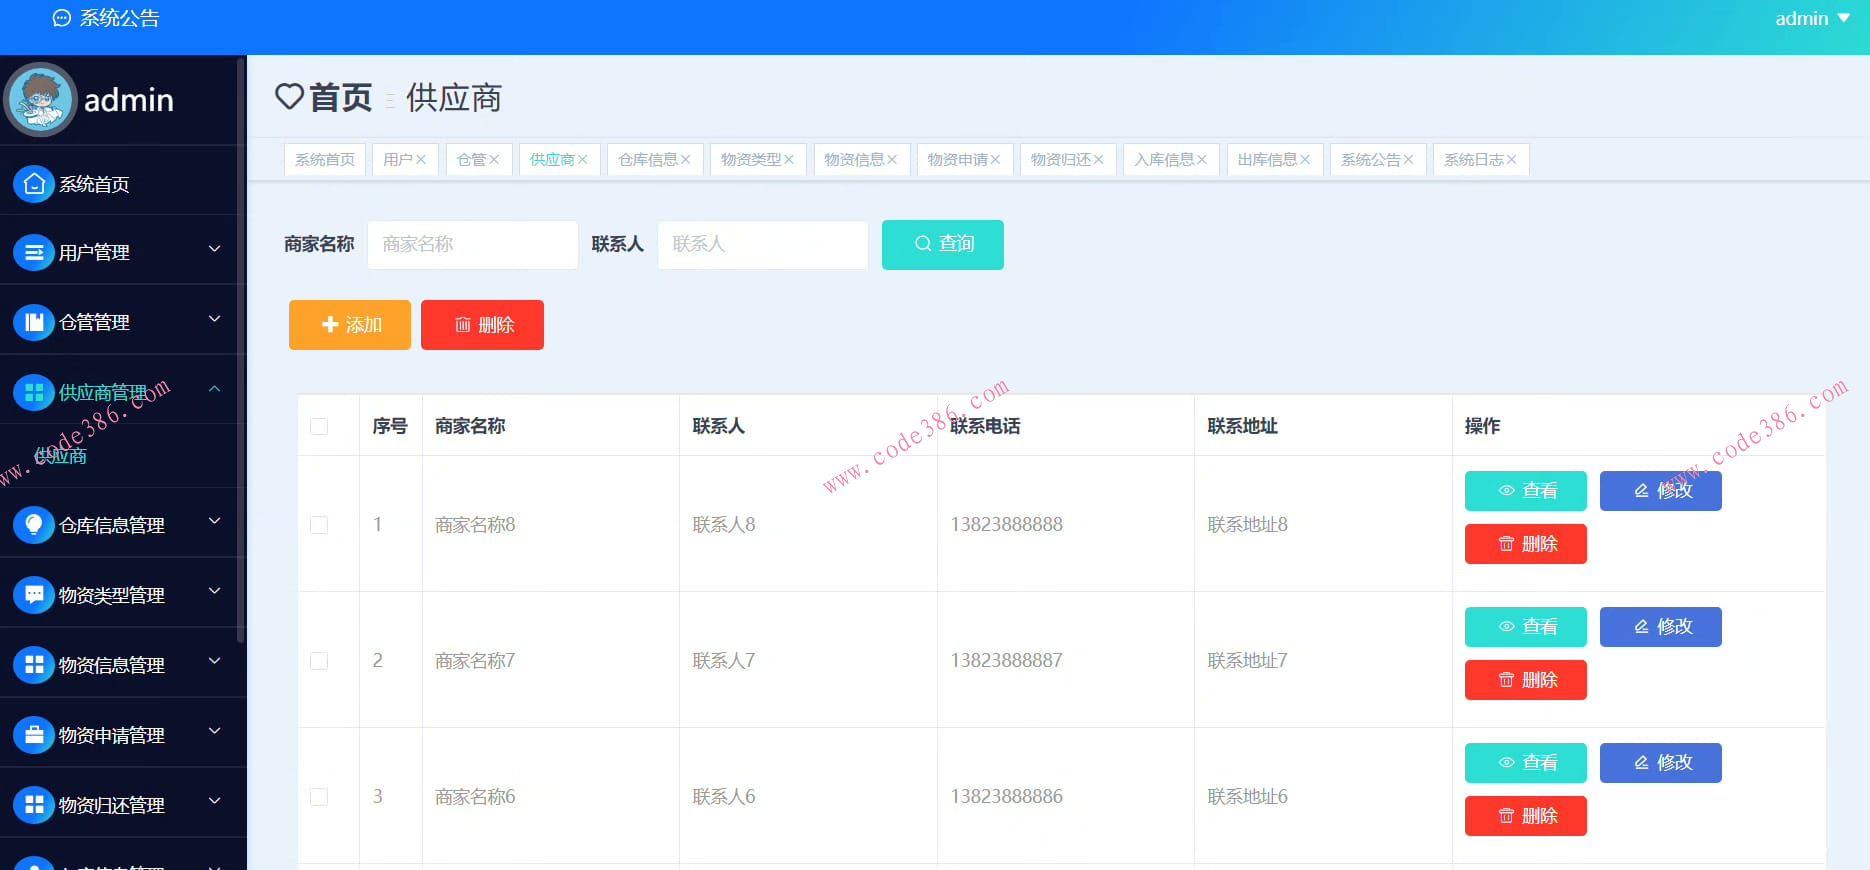Close the 入库信息 tab
The width and height of the screenshot is (1870, 870).
tap(1202, 160)
